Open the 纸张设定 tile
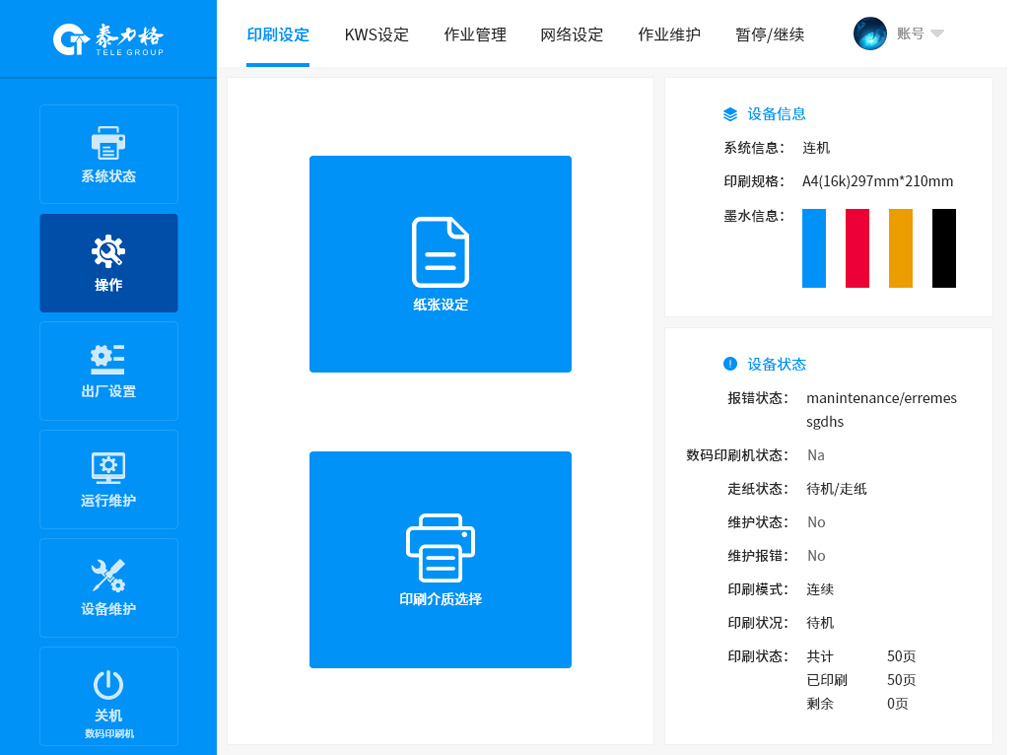1009x755 pixels. tap(440, 264)
